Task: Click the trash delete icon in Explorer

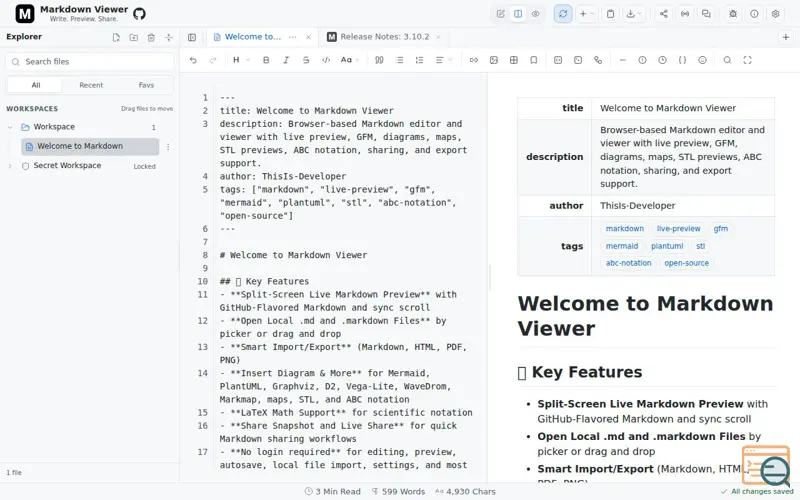Action: tap(151, 37)
